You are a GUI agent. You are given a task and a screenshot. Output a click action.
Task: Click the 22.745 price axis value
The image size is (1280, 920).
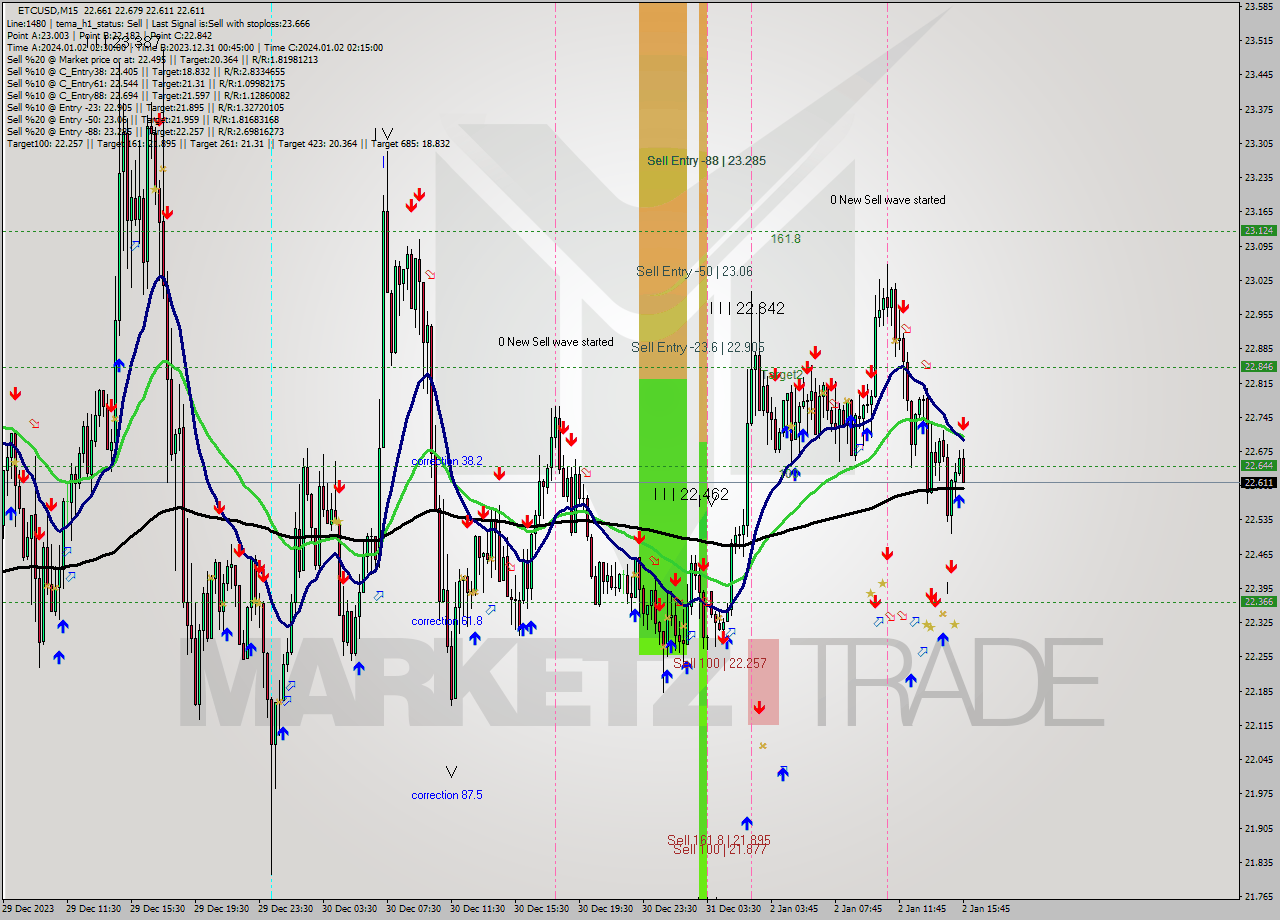(x=1258, y=417)
